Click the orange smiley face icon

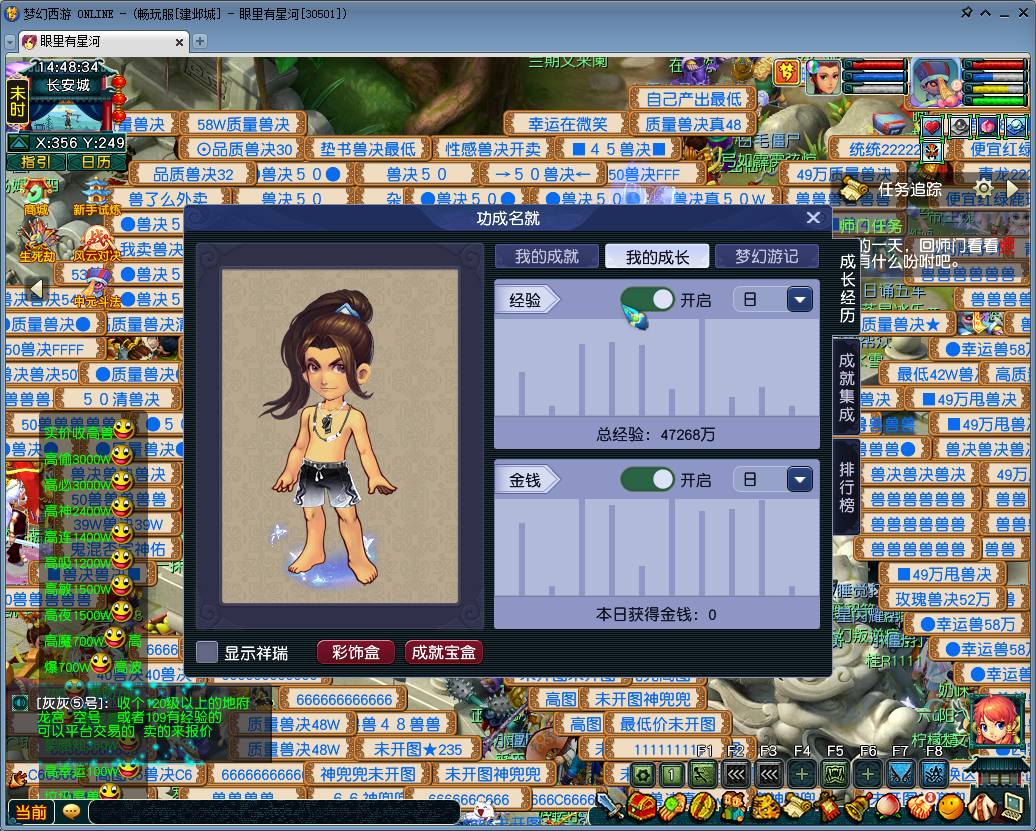[951, 806]
